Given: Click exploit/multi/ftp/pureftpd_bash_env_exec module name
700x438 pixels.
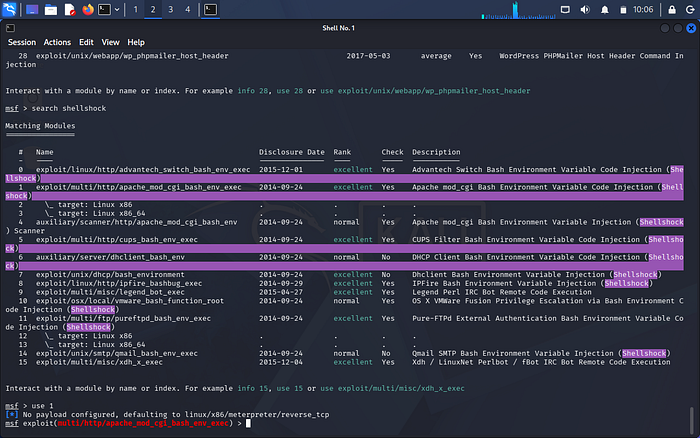Looking at the screenshot, I should coord(123,318).
